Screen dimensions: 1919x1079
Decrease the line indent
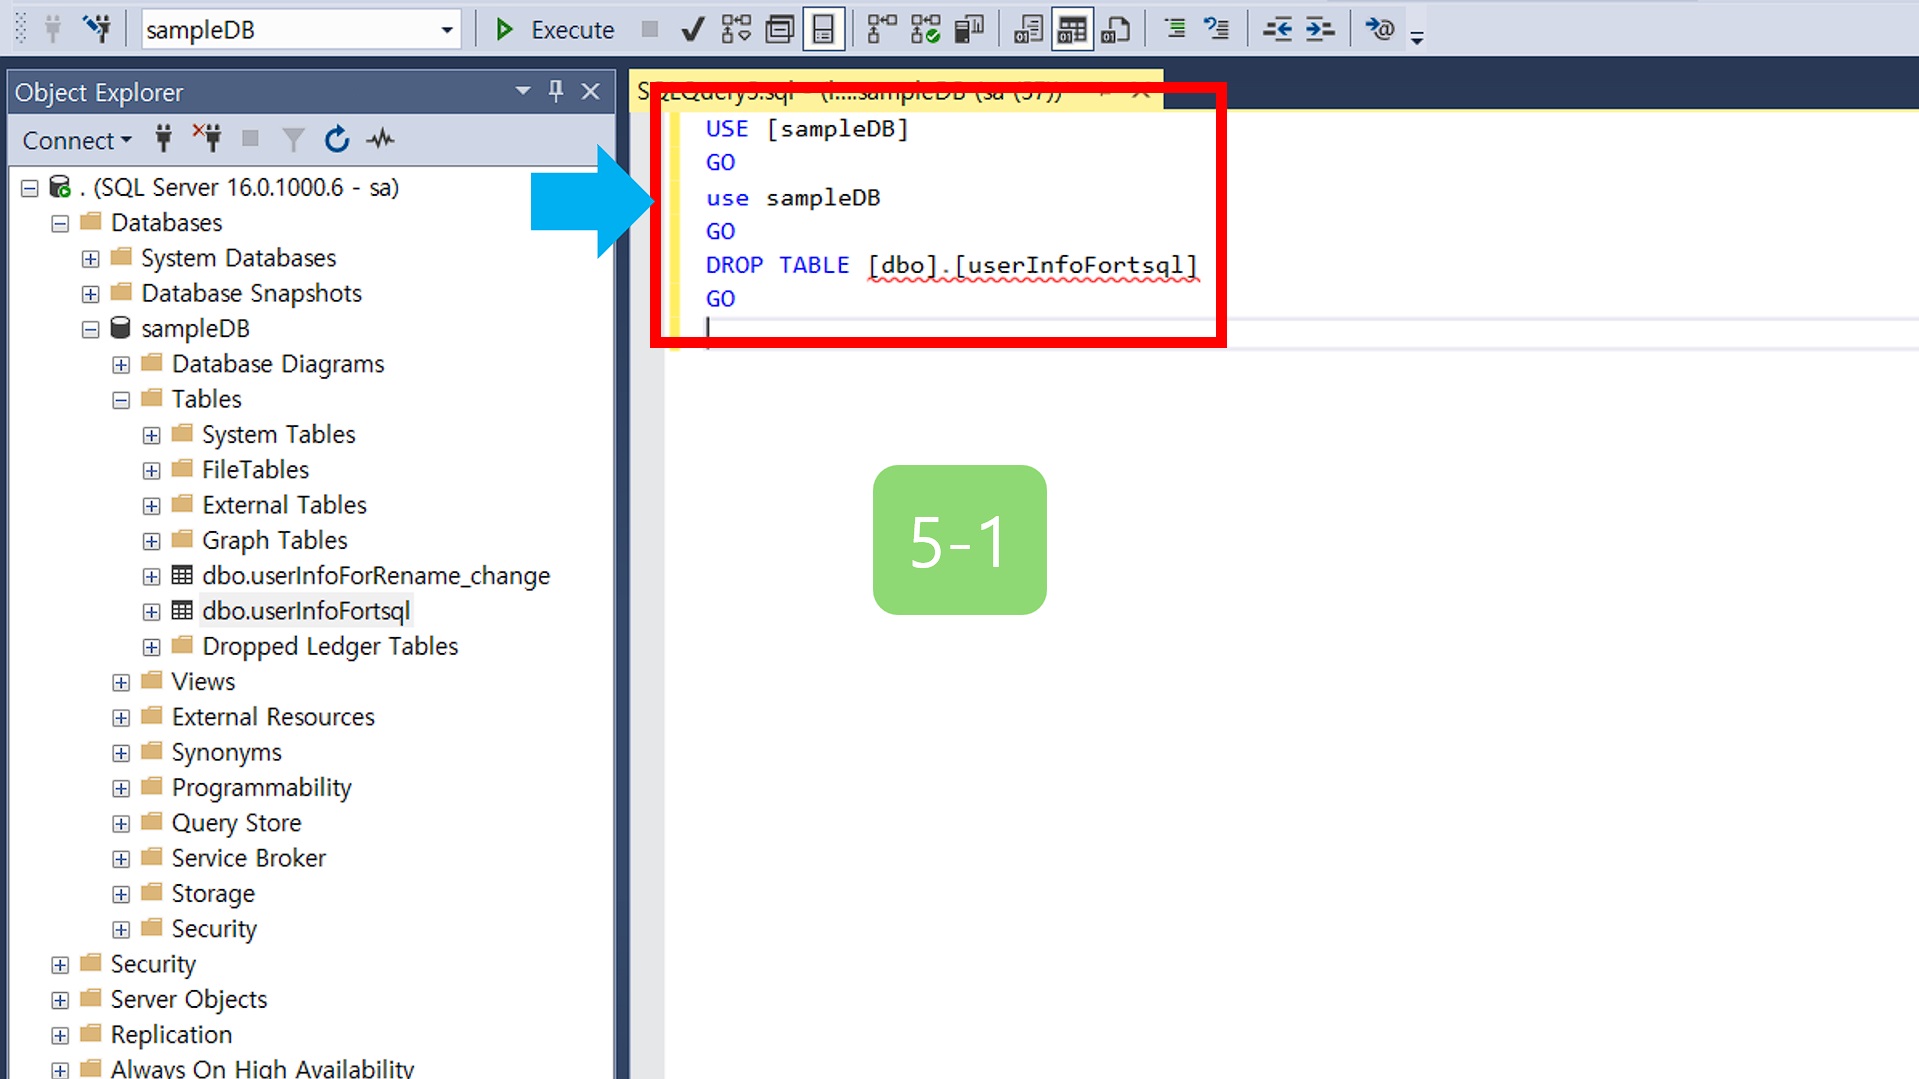tap(1277, 29)
